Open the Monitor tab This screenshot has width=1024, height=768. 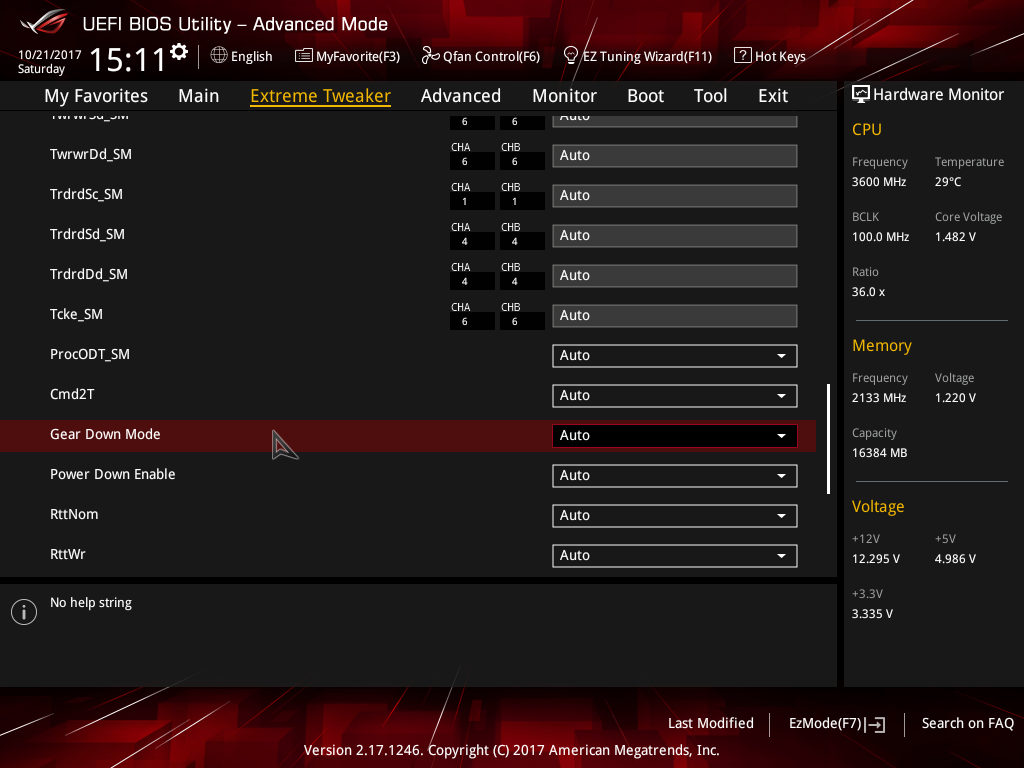[564, 96]
